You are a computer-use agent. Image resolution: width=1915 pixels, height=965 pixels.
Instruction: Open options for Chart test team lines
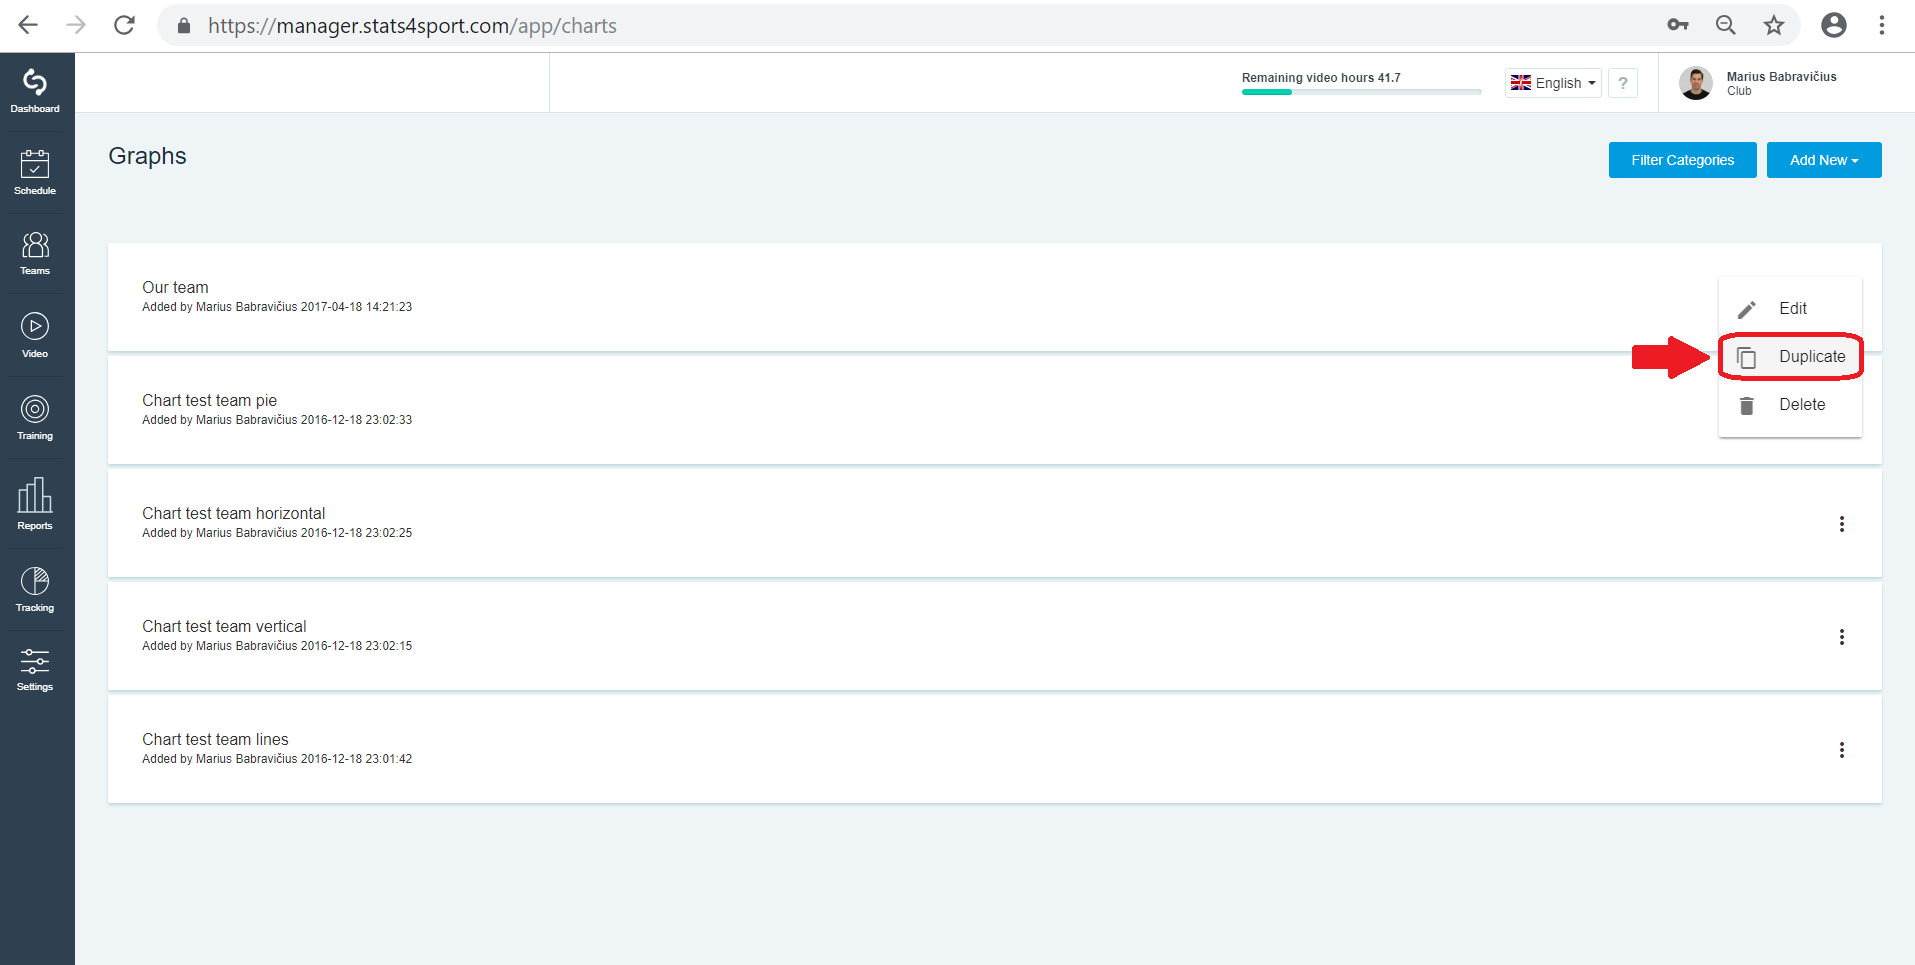click(x=1842, y=750)
